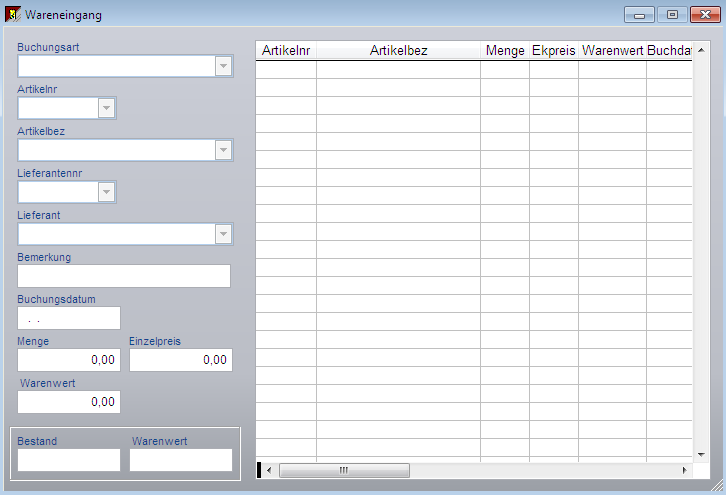Click the horizontal scroll left arrow
This screenshot has width=726, height=495.
pyautogui.click(x=269, y=470)
